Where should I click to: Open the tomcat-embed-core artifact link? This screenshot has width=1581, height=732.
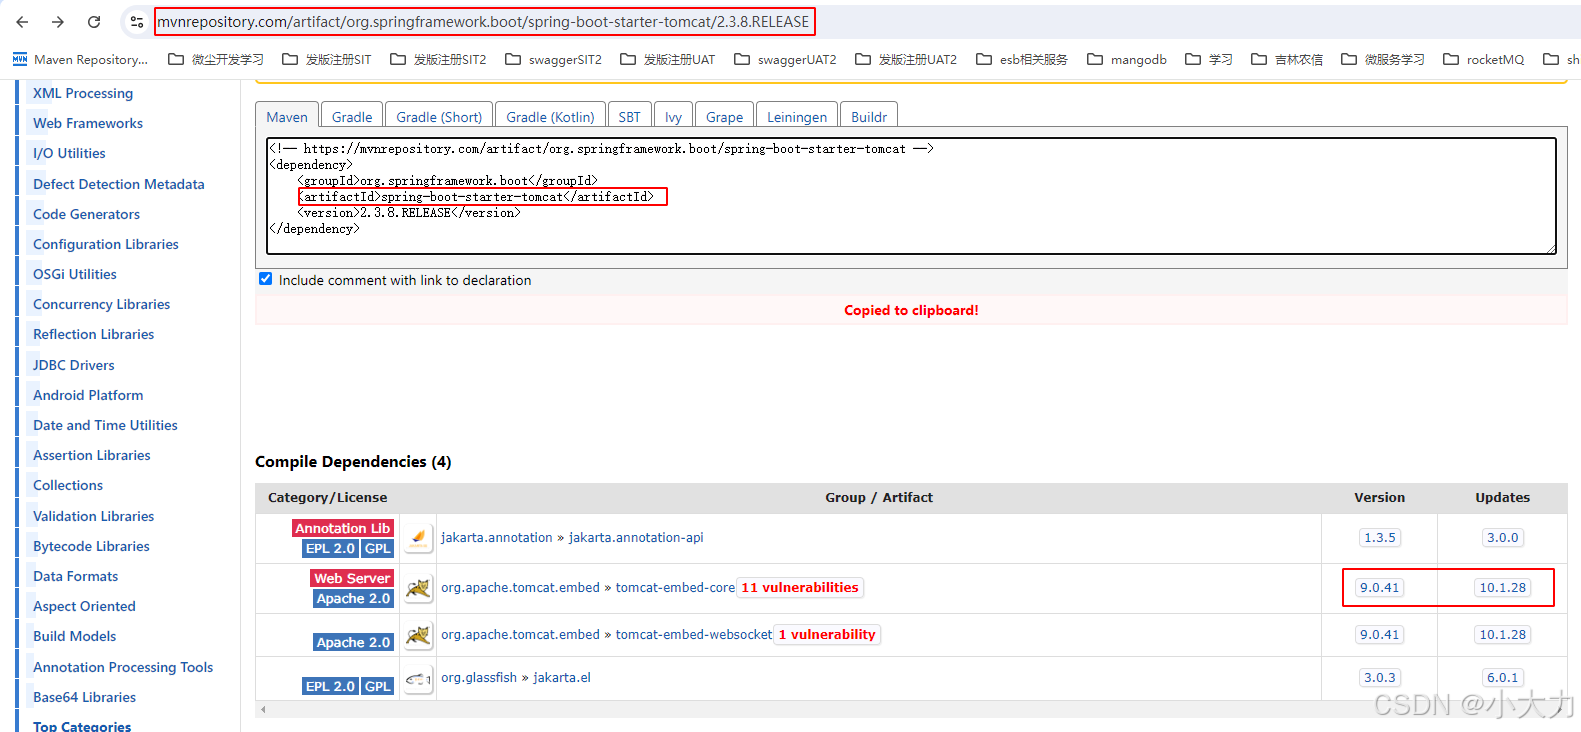(x=675, y=587)
